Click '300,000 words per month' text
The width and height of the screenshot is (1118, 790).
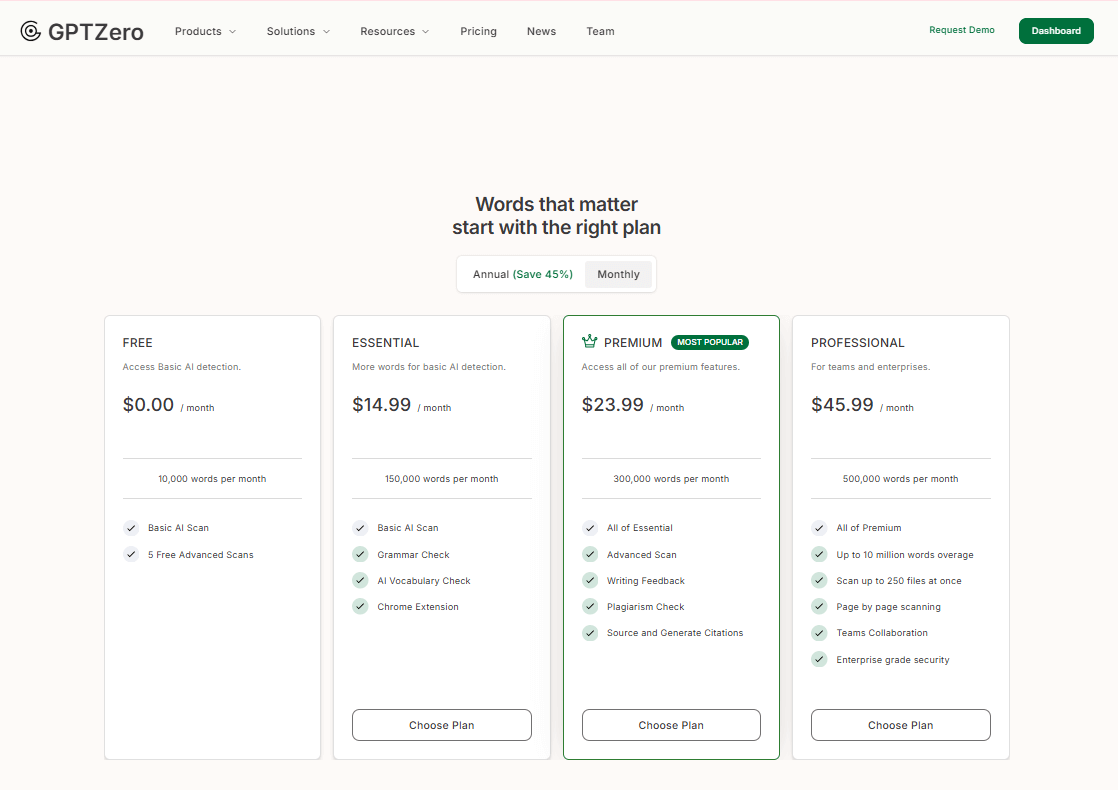point(671,479)
